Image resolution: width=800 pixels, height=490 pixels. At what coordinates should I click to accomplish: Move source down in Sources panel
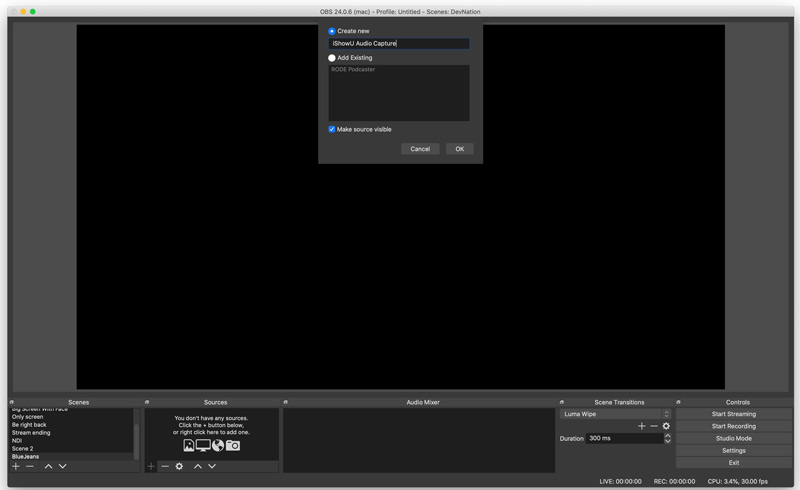tap(212, 466)
